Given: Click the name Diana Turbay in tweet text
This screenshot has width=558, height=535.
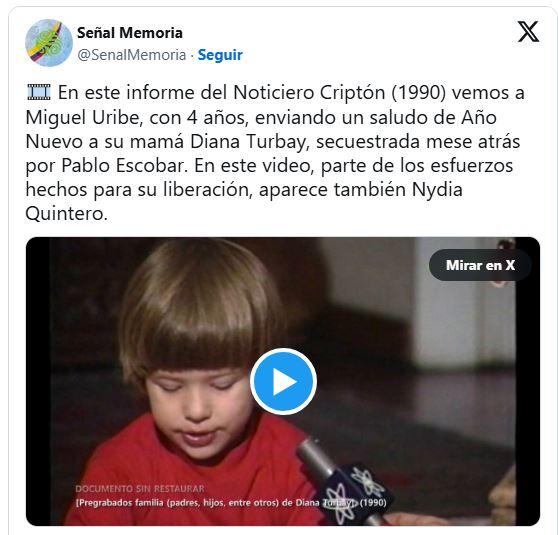Looking at the screenshot, I should click(x=248, y=141).
